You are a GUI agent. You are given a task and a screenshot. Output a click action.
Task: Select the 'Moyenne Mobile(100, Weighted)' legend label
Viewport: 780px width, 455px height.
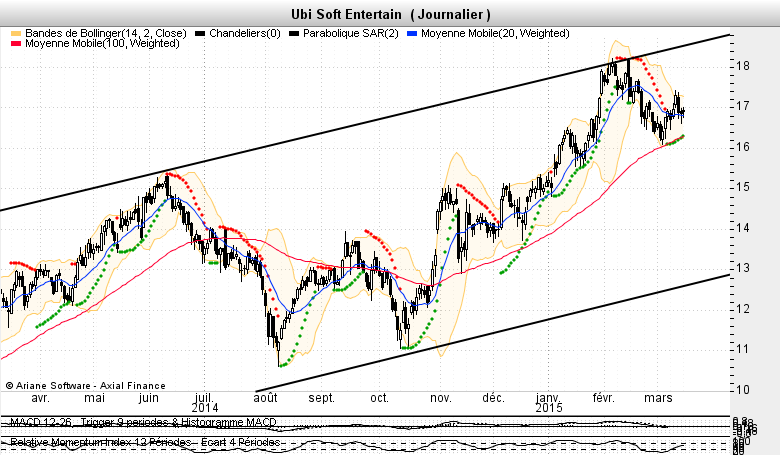102,44
